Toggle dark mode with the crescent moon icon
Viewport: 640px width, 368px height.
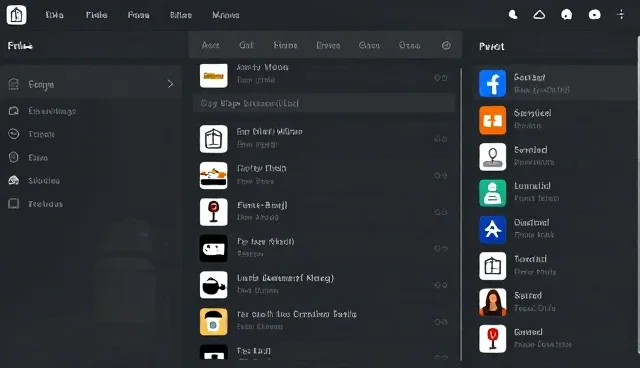click(513, 15)
